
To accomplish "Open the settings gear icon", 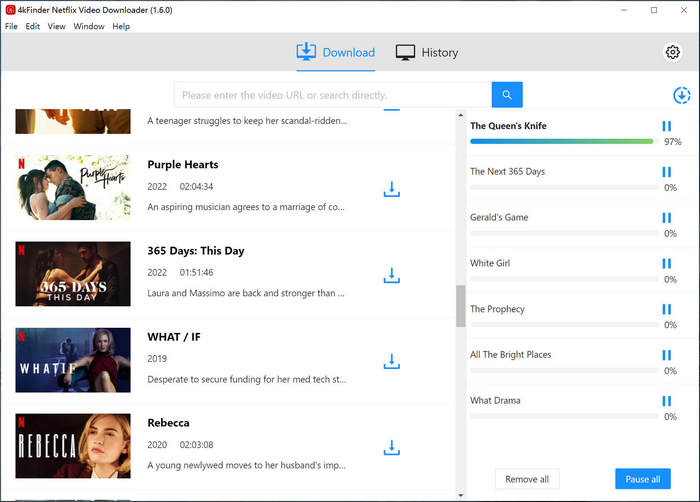I will click(672, 52).
